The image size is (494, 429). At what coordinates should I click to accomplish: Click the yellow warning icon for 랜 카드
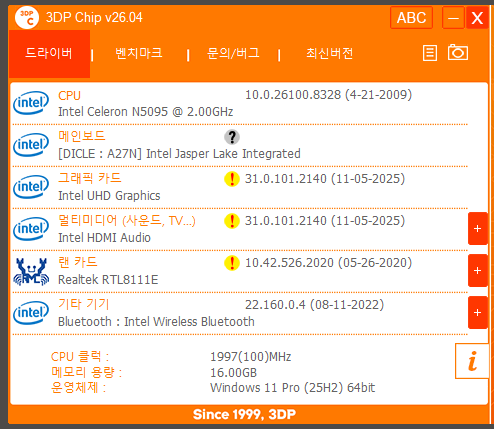(x=232, y=263)
